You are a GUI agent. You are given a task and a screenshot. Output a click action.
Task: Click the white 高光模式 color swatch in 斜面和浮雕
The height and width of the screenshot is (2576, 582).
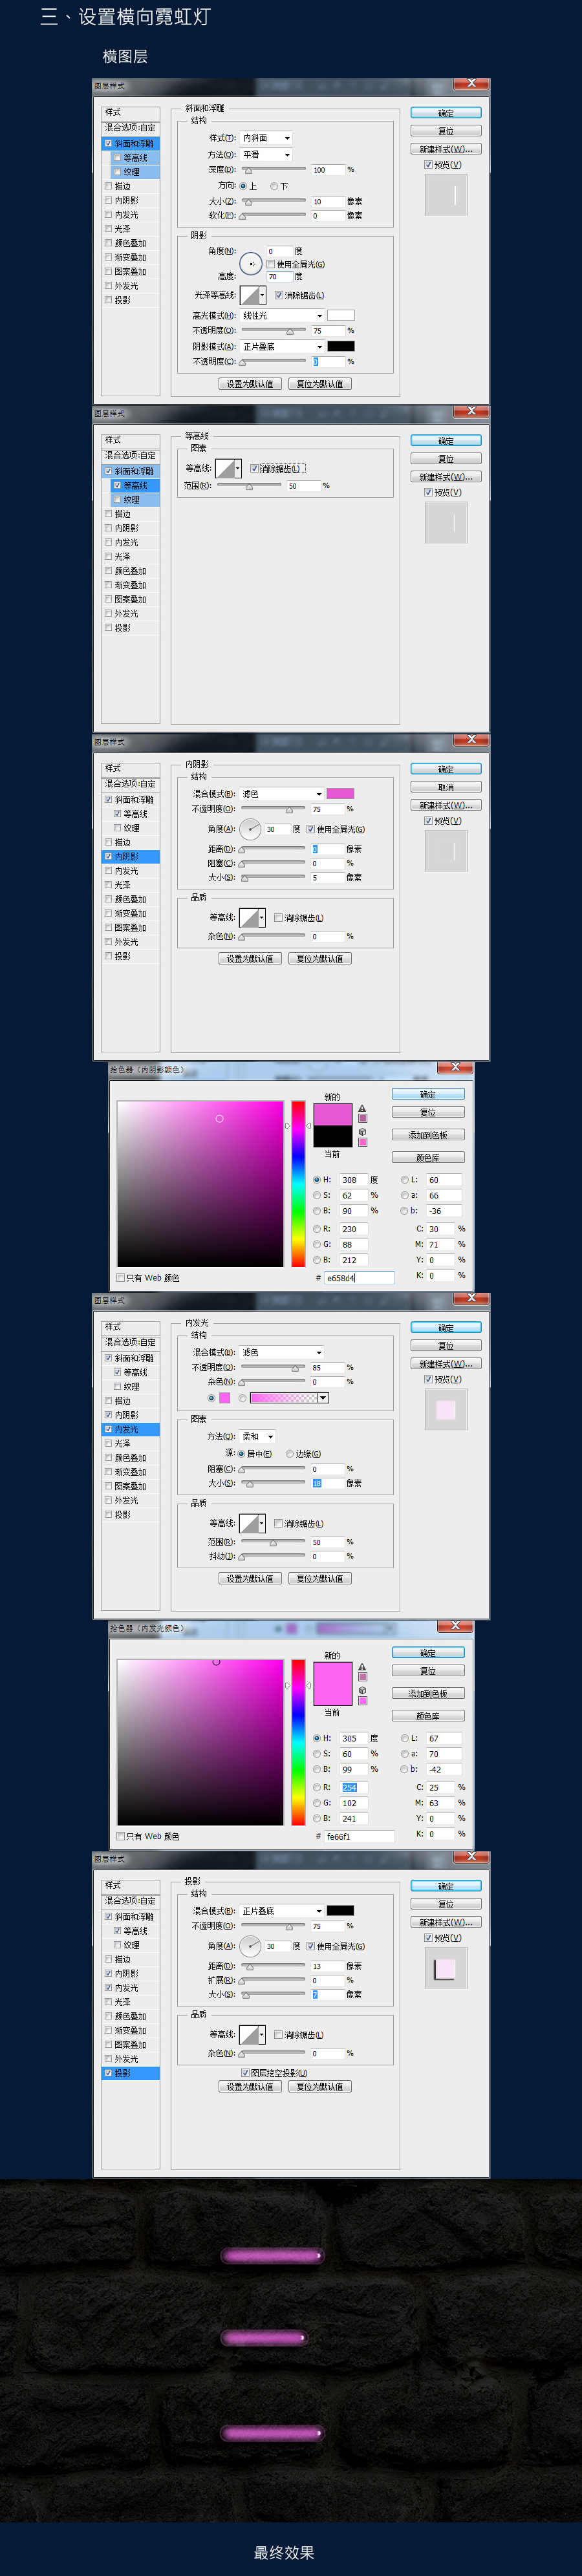point(341,316)
